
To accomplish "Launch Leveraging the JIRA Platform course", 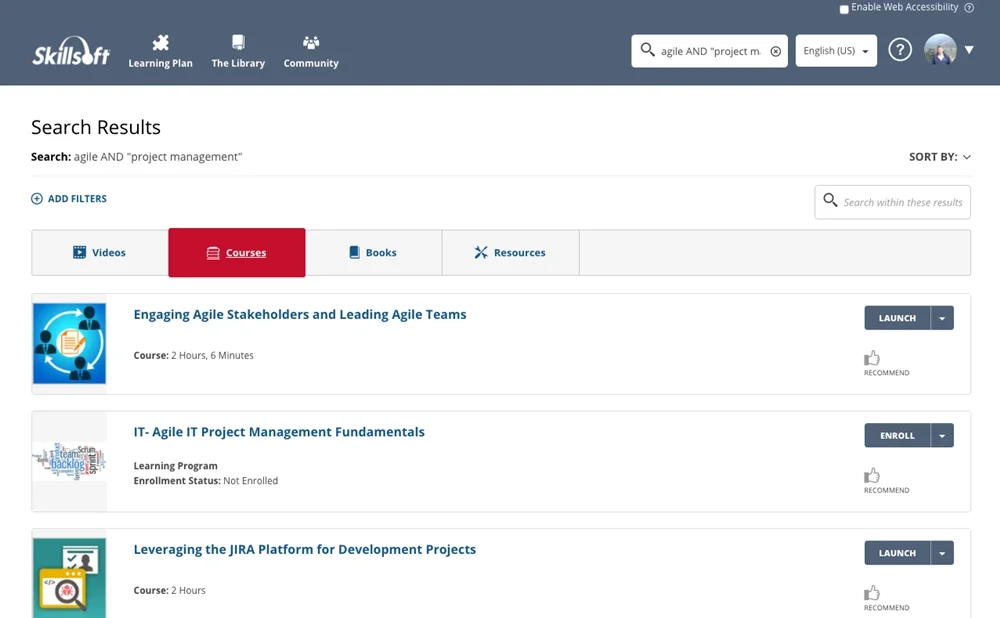I will coord(897,553).
